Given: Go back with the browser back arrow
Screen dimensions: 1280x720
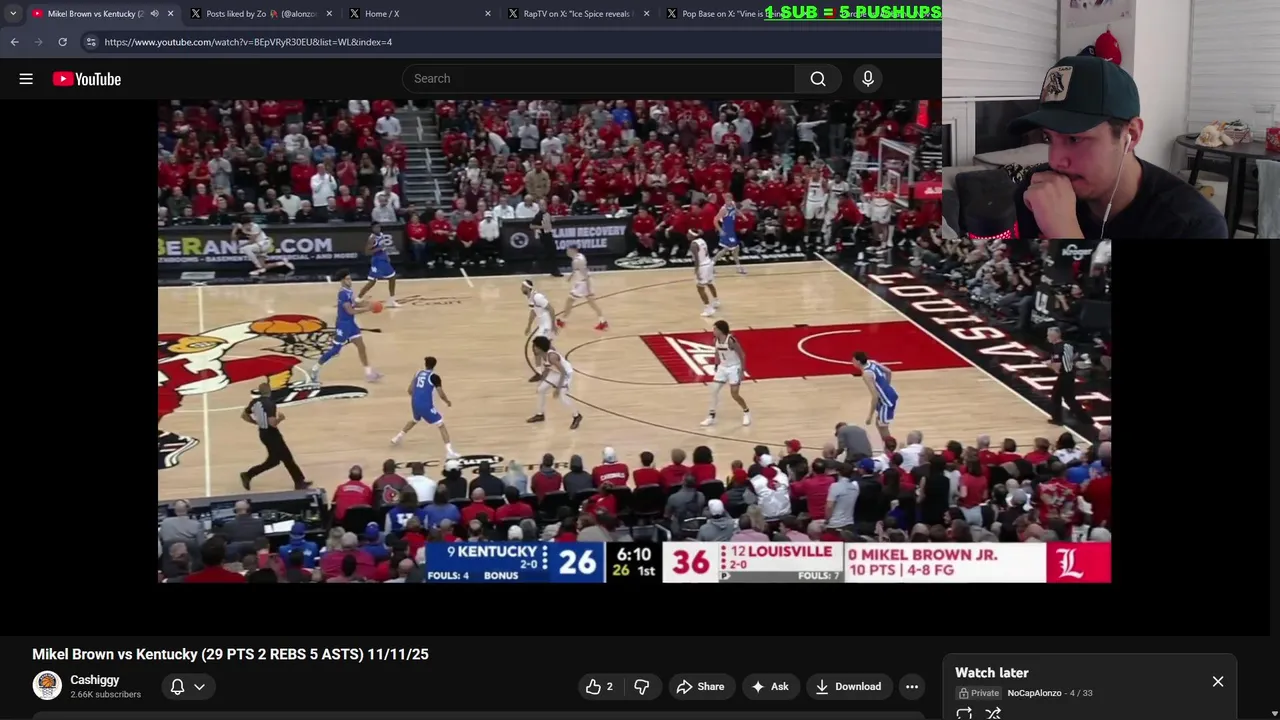Looking at the screenshot, I should coord(15,42).
